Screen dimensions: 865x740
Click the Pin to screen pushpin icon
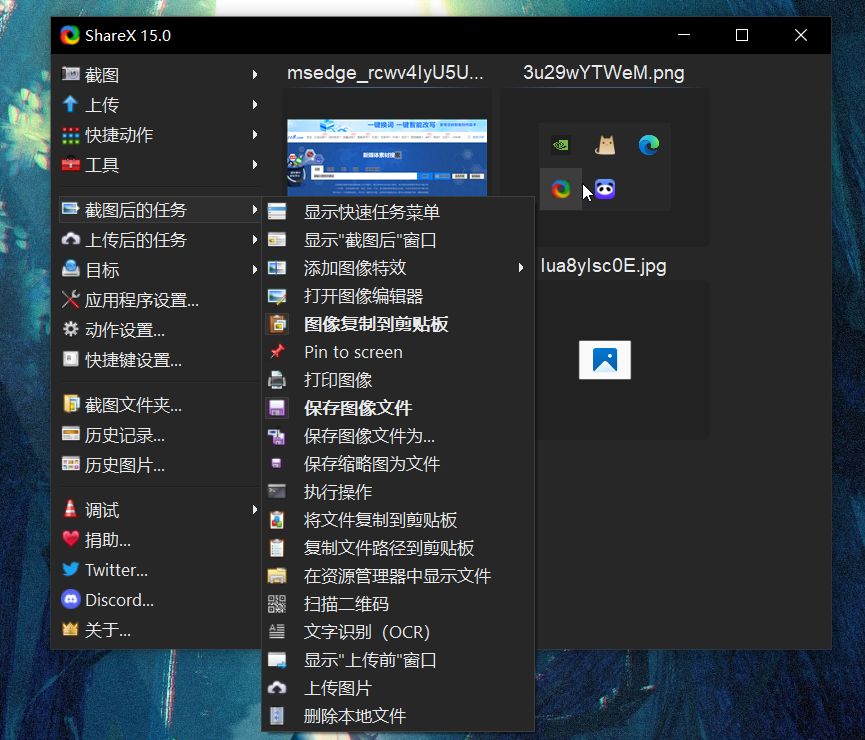277,352
